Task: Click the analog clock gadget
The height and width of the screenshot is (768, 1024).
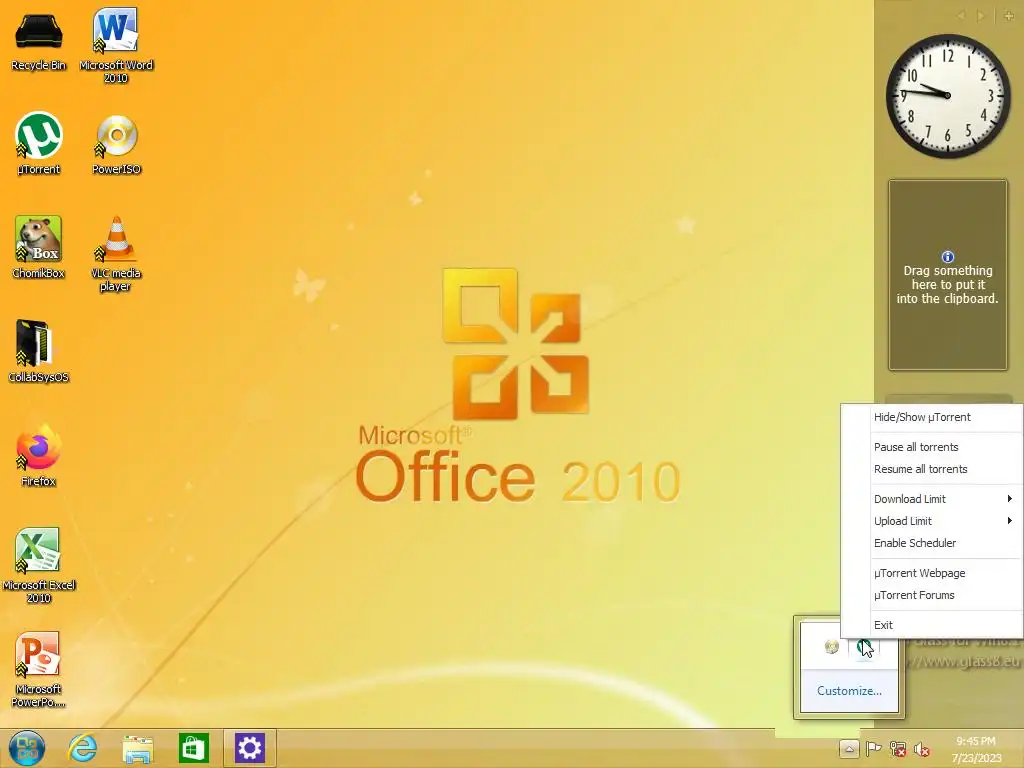Action: pos(948,95)
